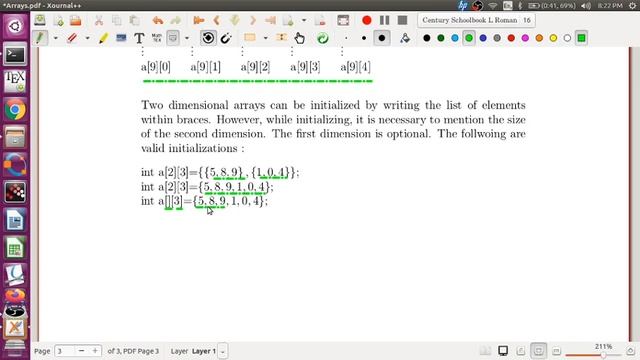Expand the drawing type dropdown

(187, 38)
